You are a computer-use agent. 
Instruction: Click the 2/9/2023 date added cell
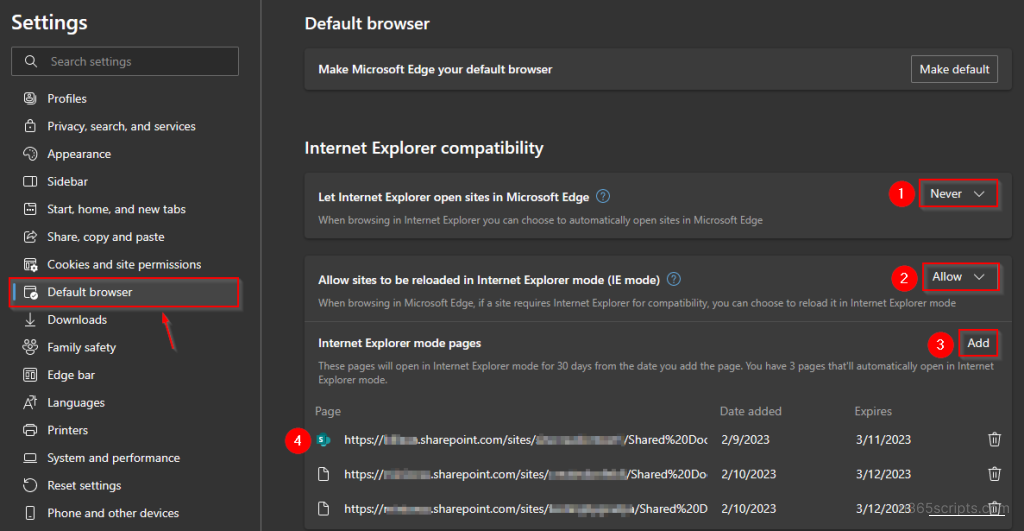745,440
